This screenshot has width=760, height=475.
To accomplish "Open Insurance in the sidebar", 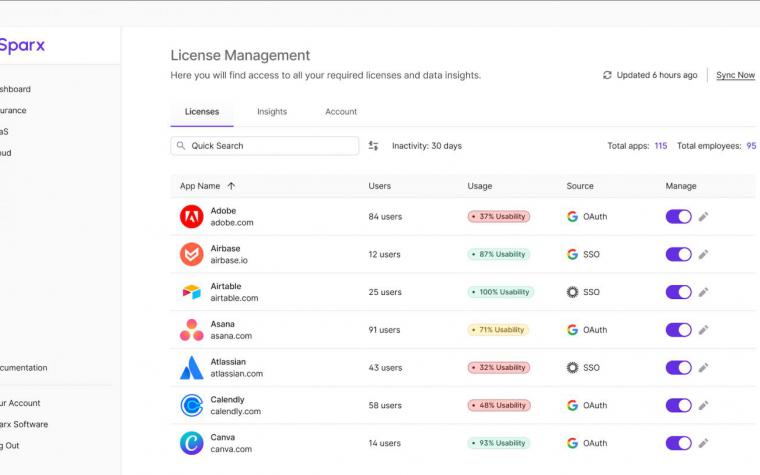I will click(x=13, y=111).
